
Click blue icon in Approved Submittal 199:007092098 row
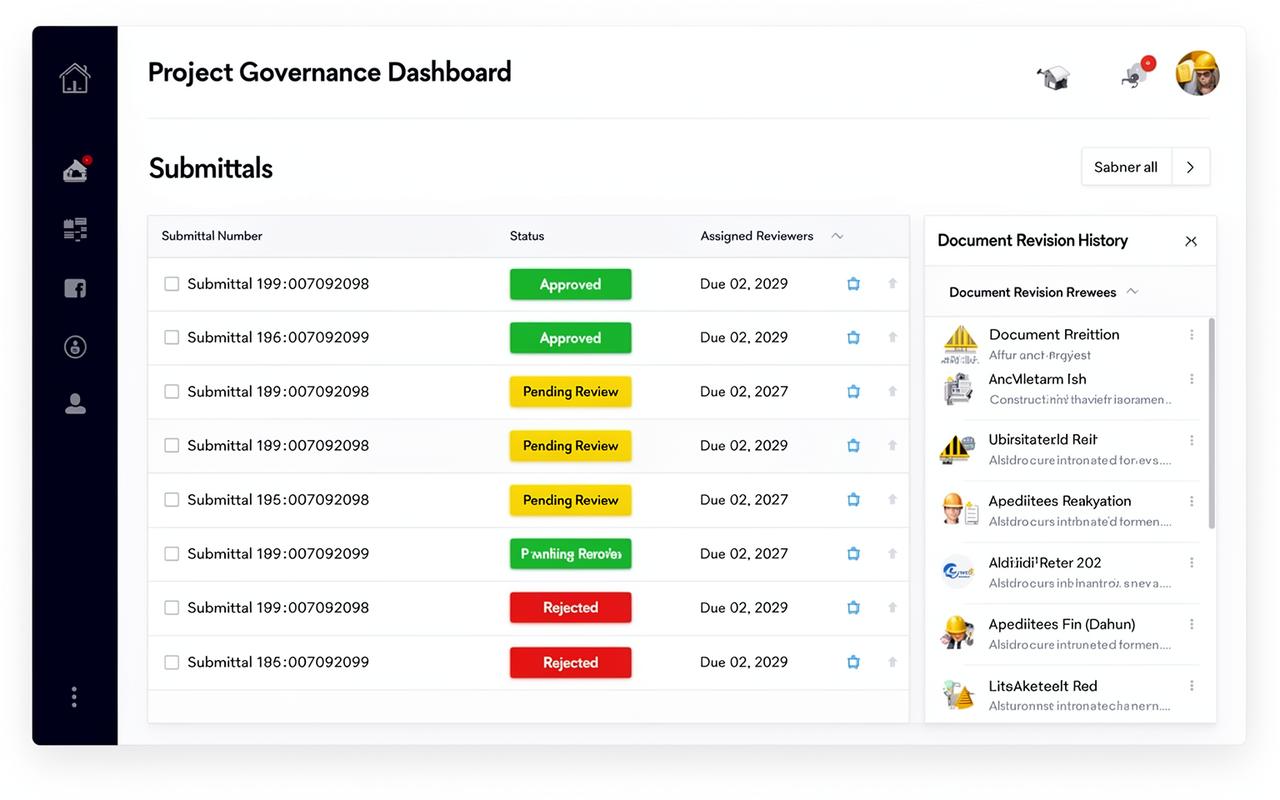click(x=853, y=284)
